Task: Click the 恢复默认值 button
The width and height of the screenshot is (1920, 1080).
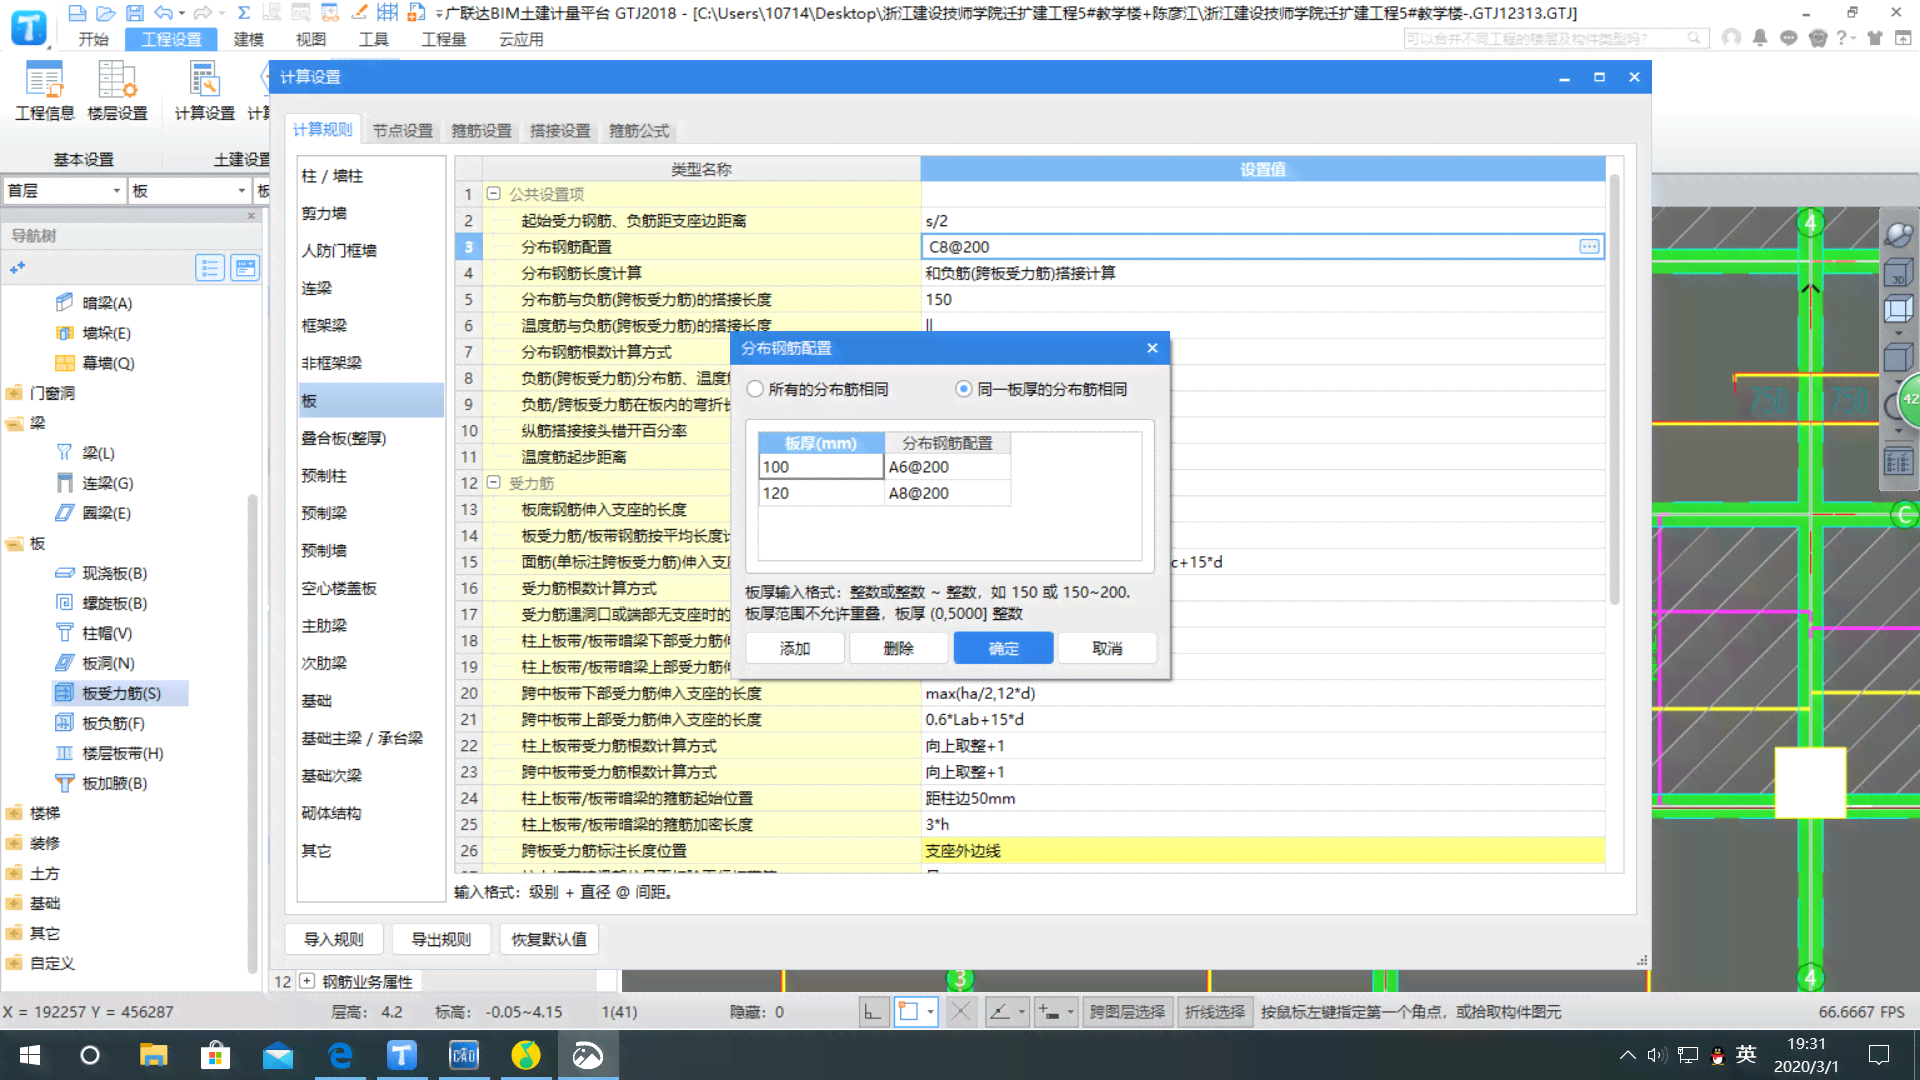Action: 549,939
